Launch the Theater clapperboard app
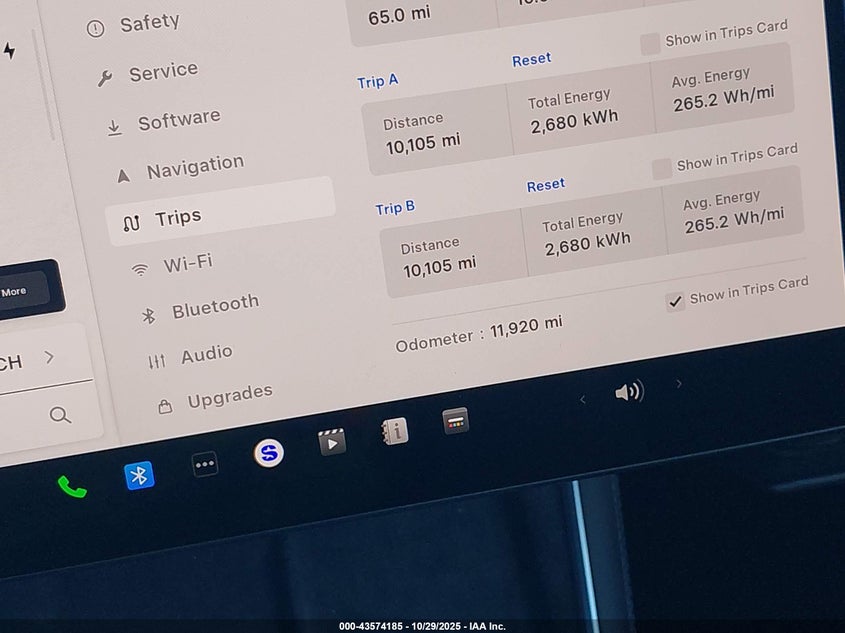The width and height of the screenshot is (845, 633). [332, 441]
